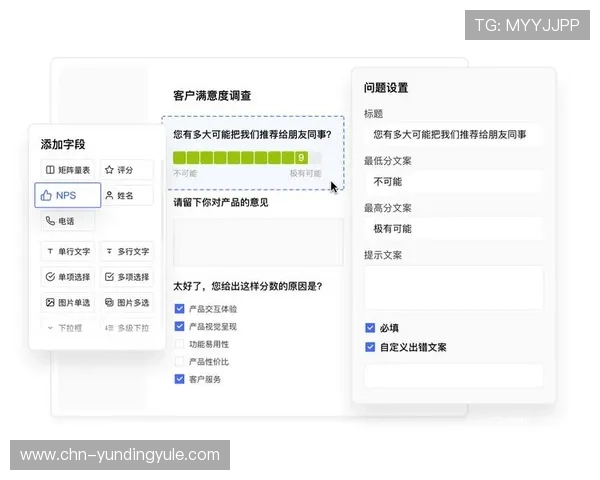600x480 pixels.
Task: Select score 9 on the NPS bar
Action: click(x=301, y=158)
